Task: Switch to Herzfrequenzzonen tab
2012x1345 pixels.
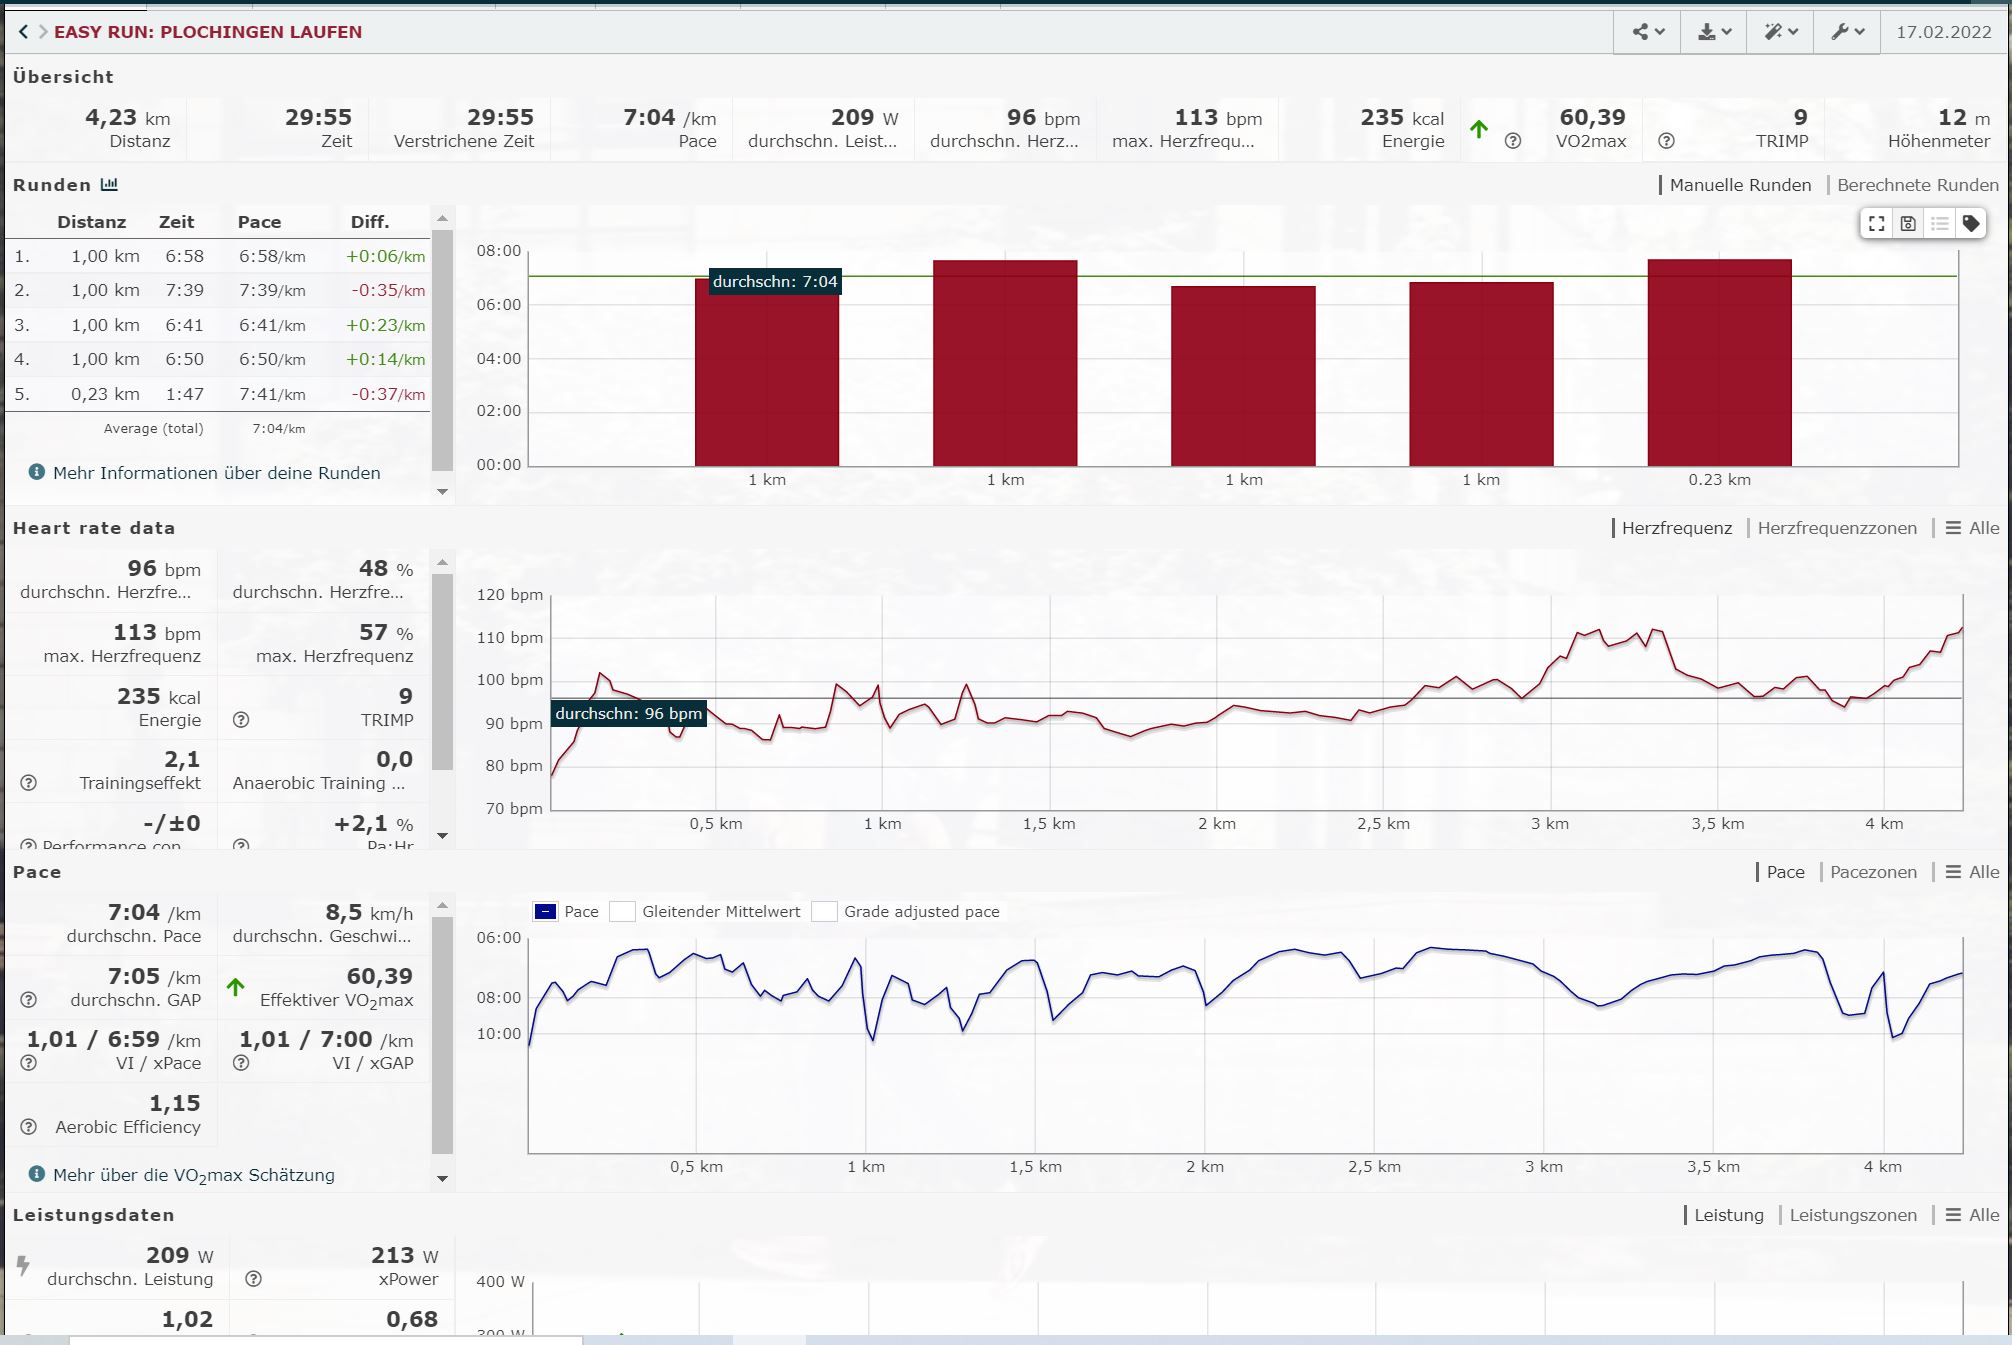Action: (x=1837, y=528)
